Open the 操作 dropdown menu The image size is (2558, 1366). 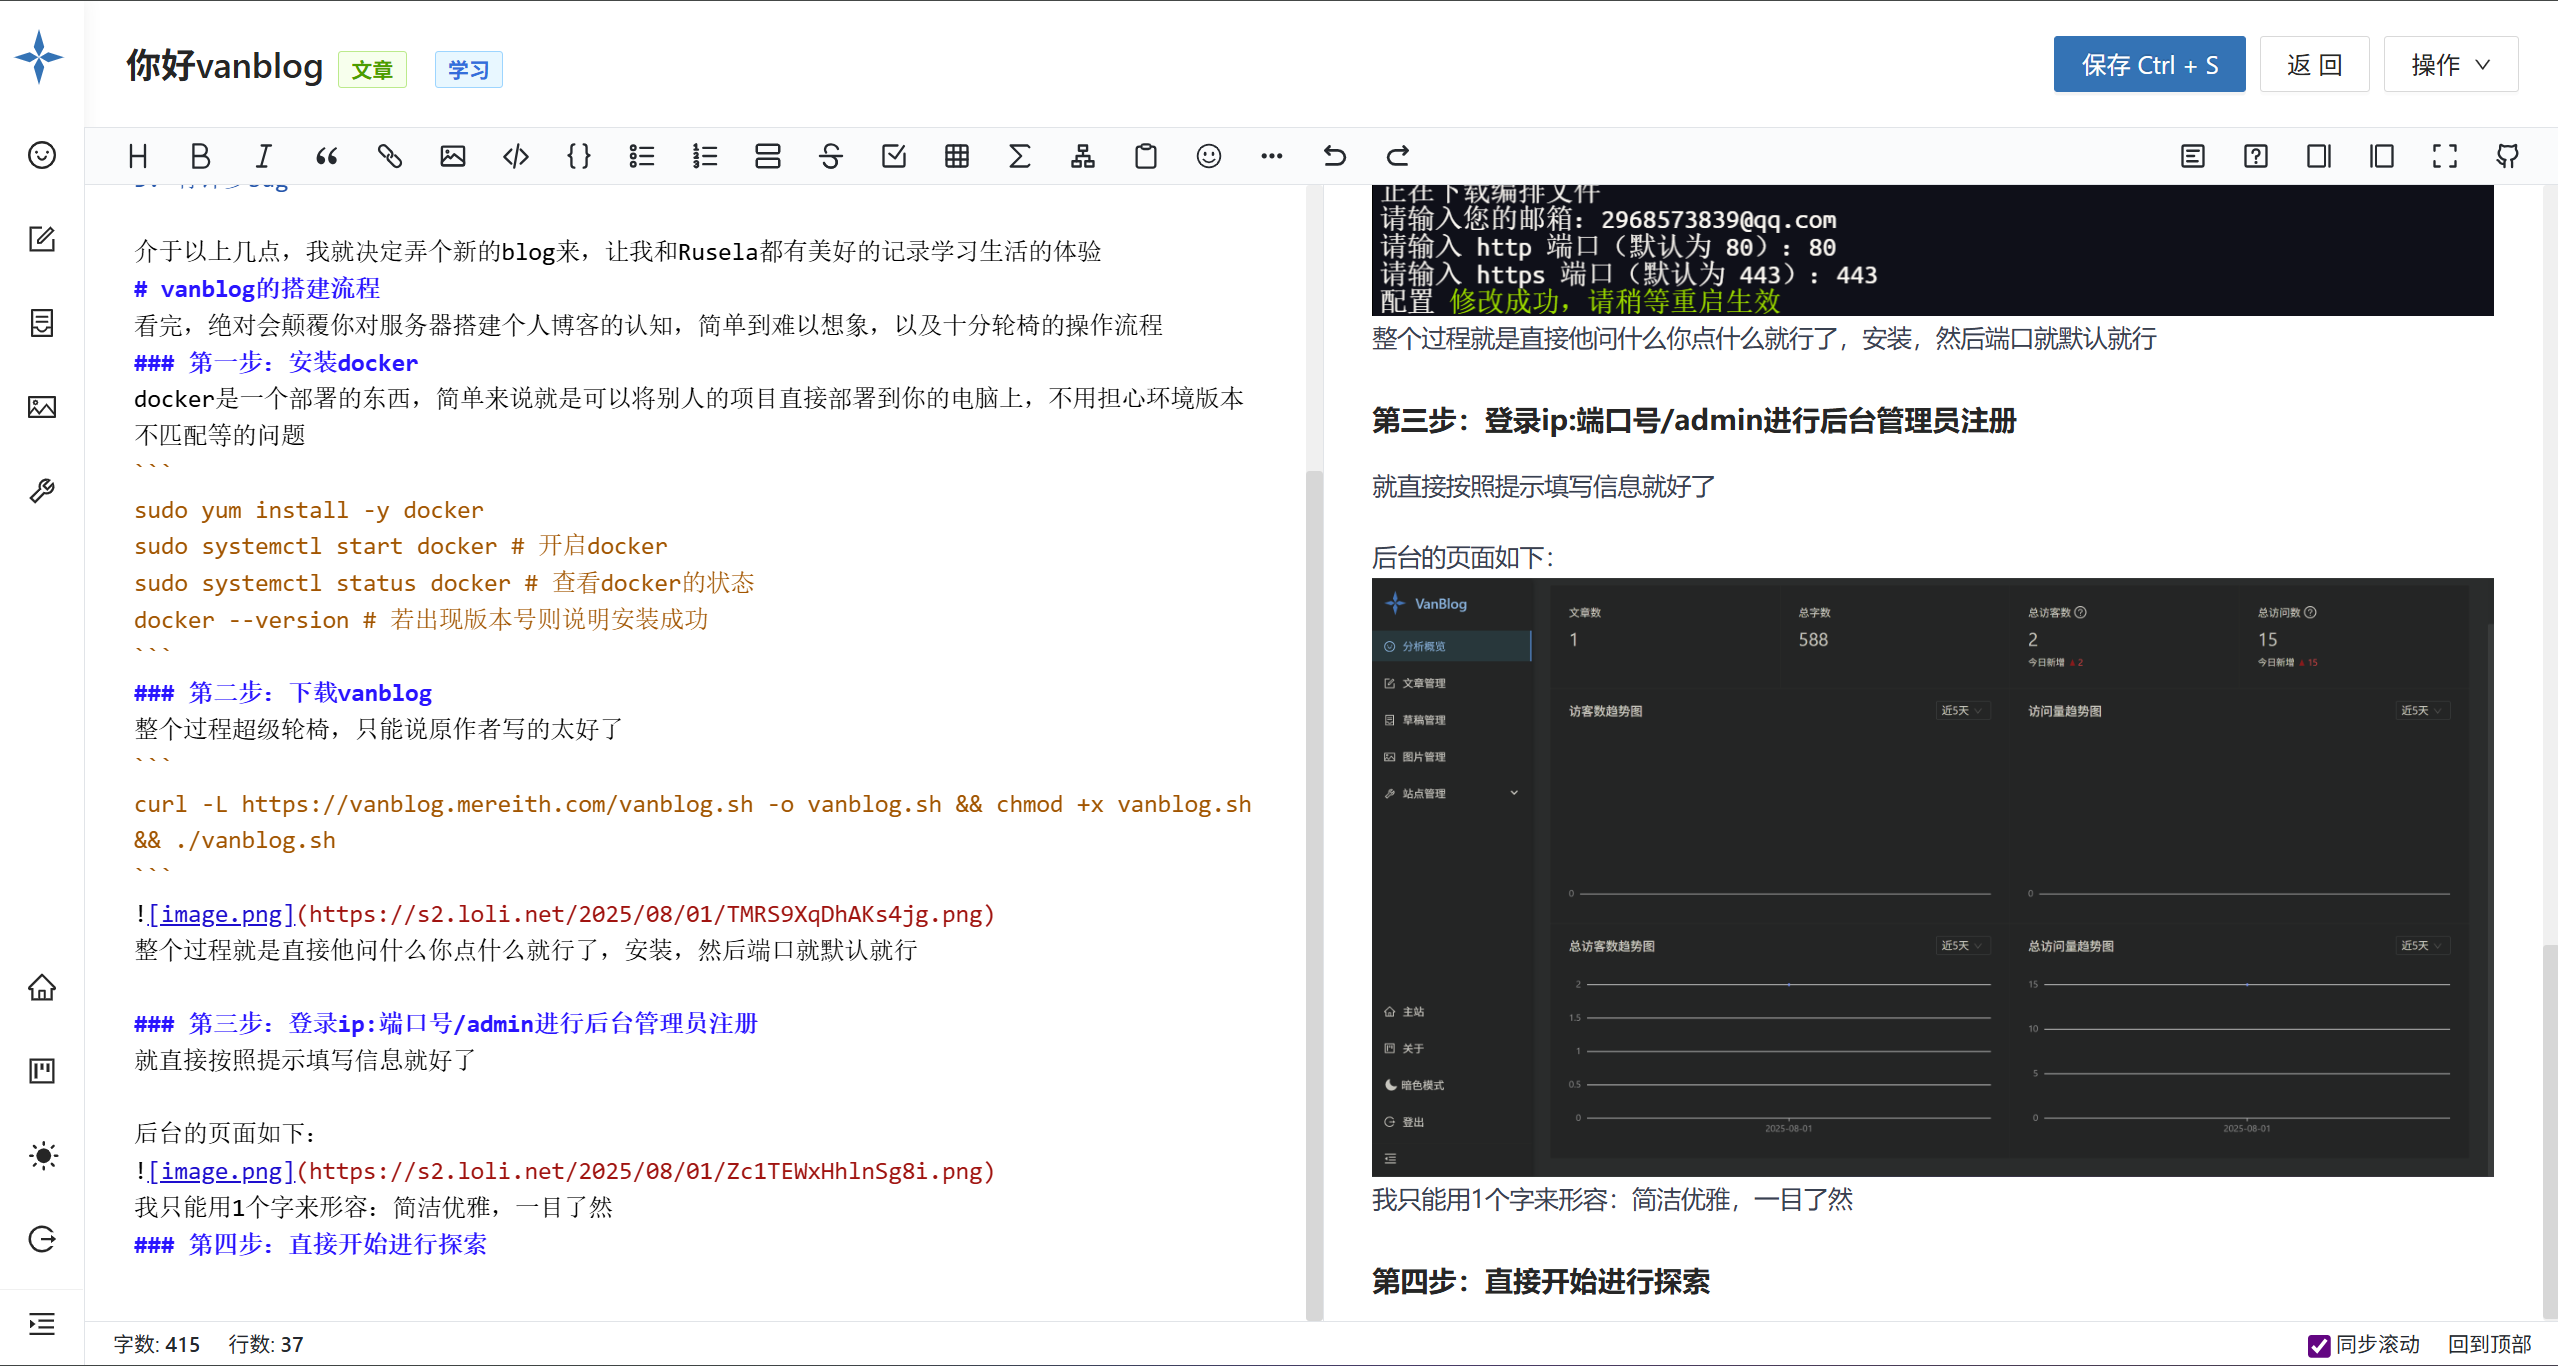tap(2450, 65)
